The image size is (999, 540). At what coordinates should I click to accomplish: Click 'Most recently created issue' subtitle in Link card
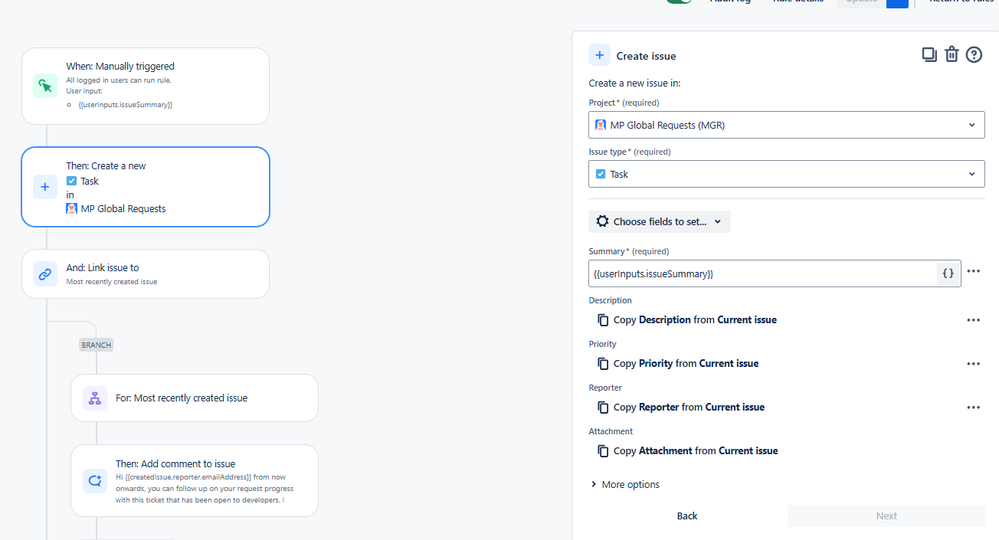[111, 281]
